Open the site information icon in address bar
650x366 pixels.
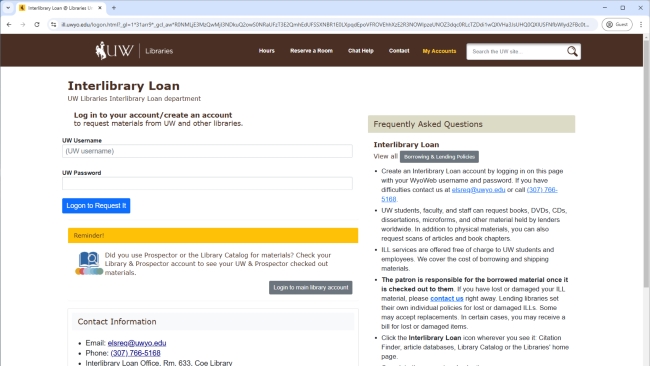click(53, 24)
